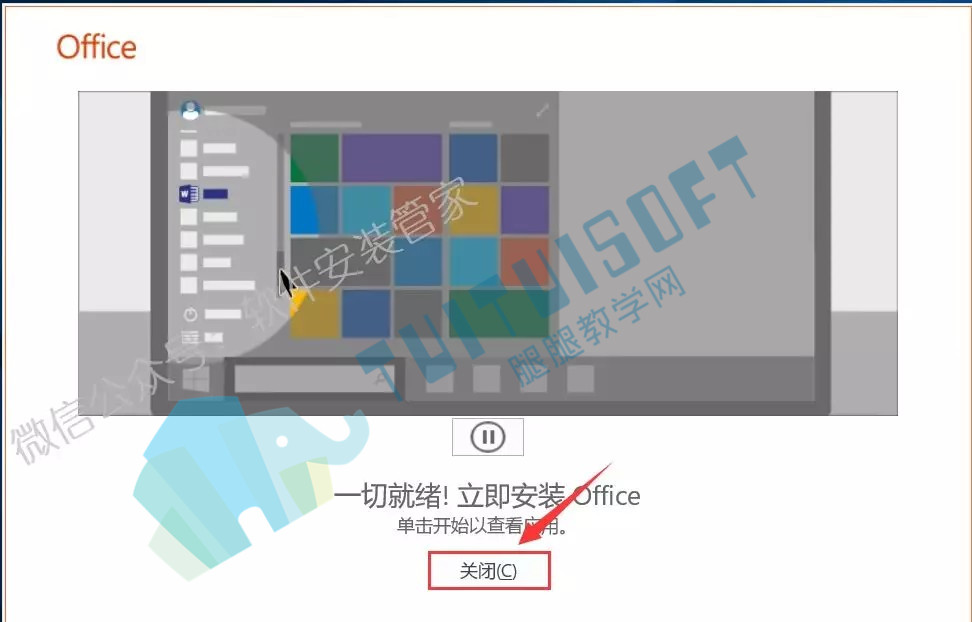Click the heading 一切就绪! 立即安装 Office
The image size is (972, 622).
(x=487, y=495)
